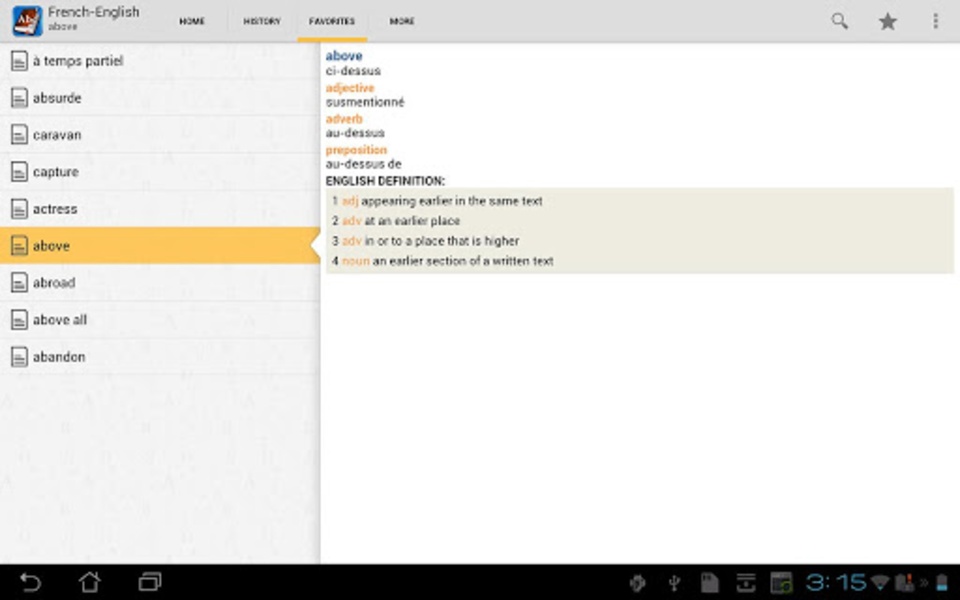Click the blue headword 'above'
This screenshot has height=600, width=960.
click(343, 56)
